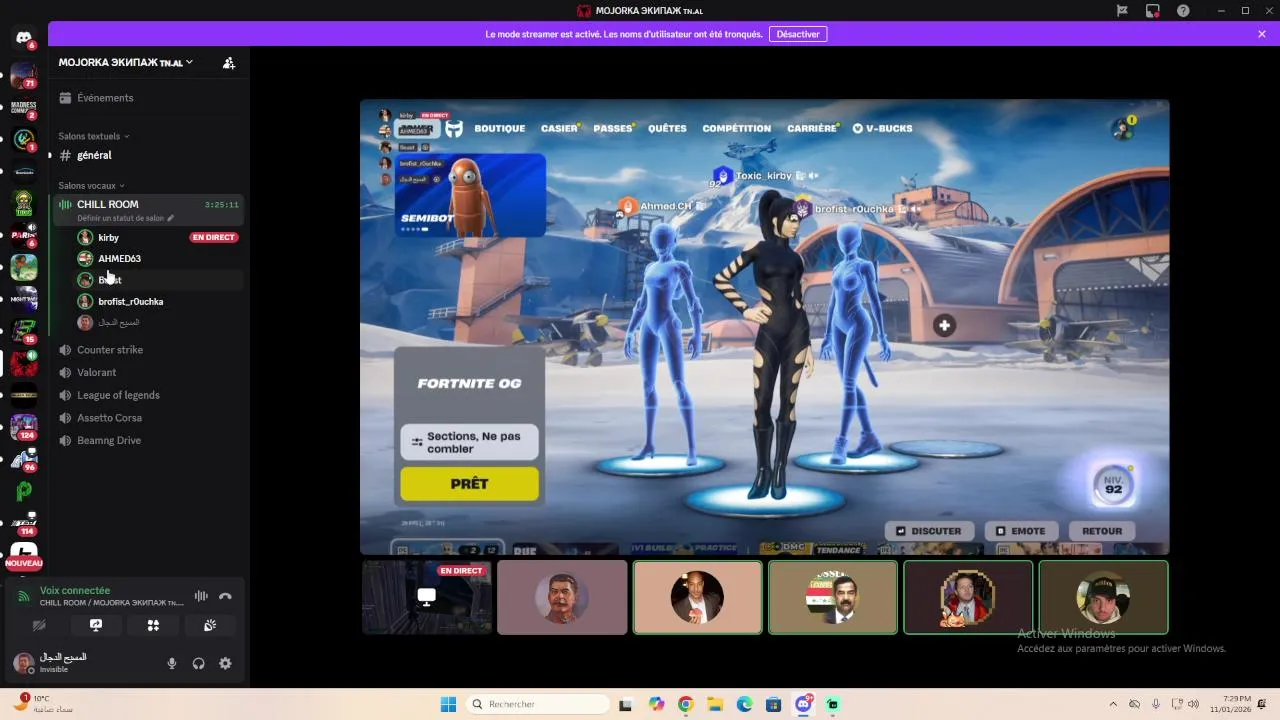Join the Assetto Corsa voice channel
Viewport: 1280px width, 720px height.
(x=147, y=418)
